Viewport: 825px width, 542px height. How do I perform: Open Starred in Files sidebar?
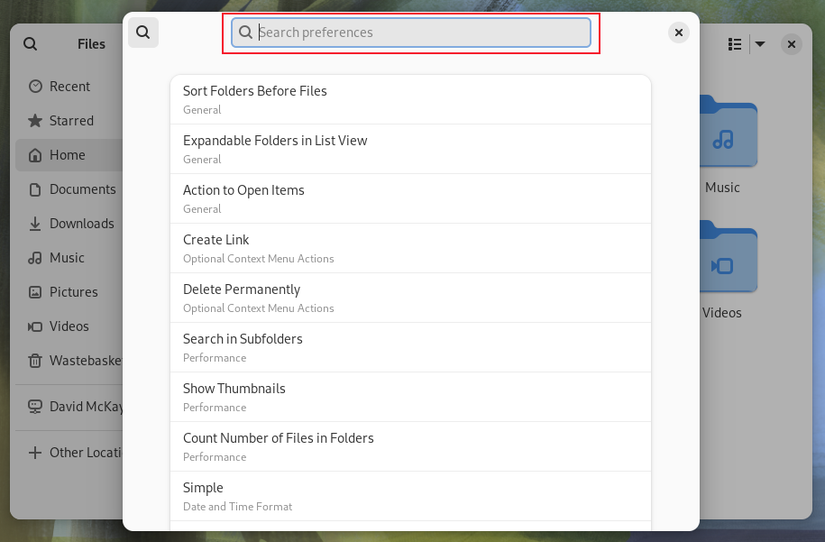pos(69,121)
